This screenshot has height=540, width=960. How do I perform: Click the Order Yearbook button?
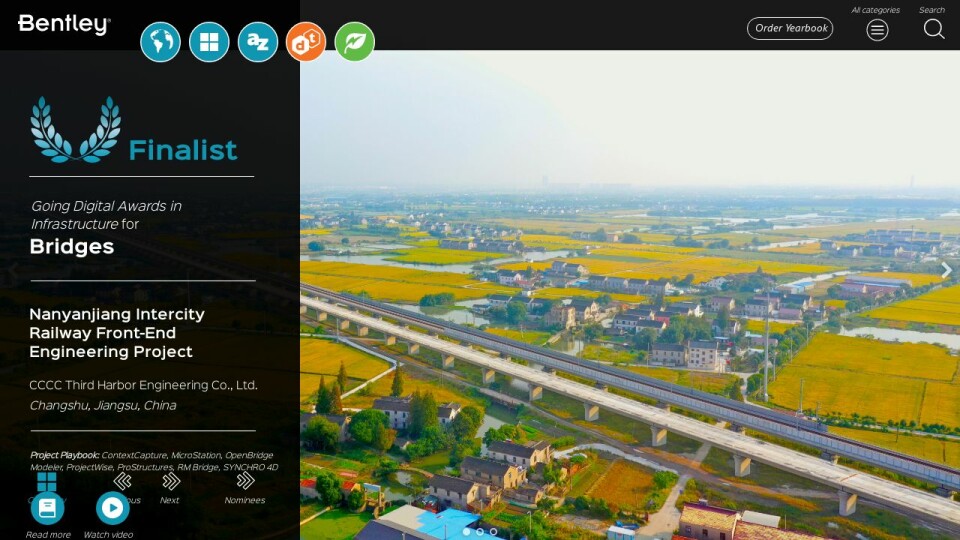pyautogui.click(x=790, y=28)
